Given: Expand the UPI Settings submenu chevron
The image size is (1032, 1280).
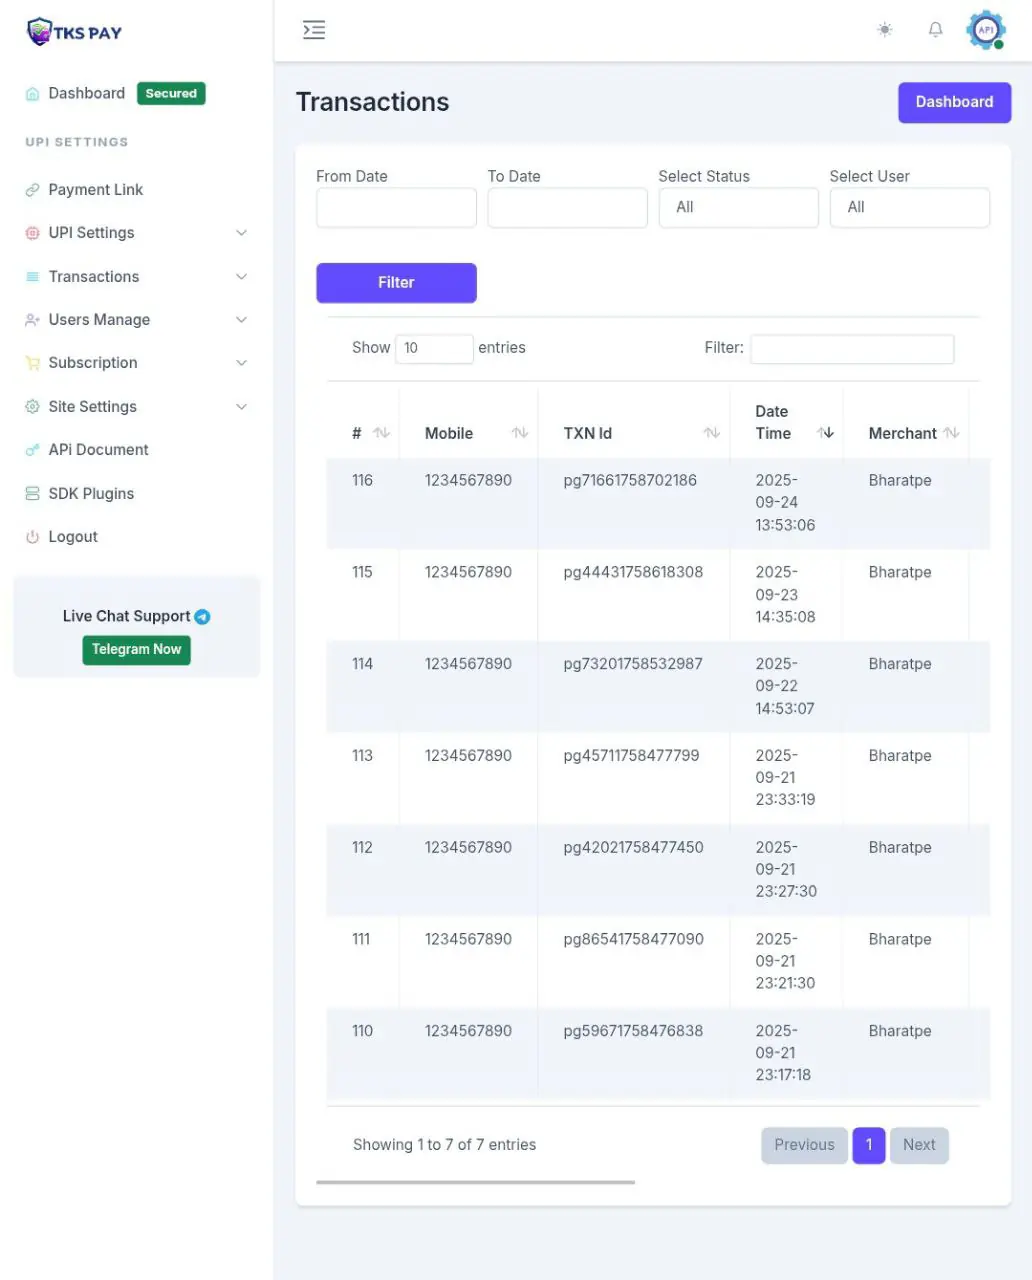Looking at the screenshot, I should click(241, 233).
